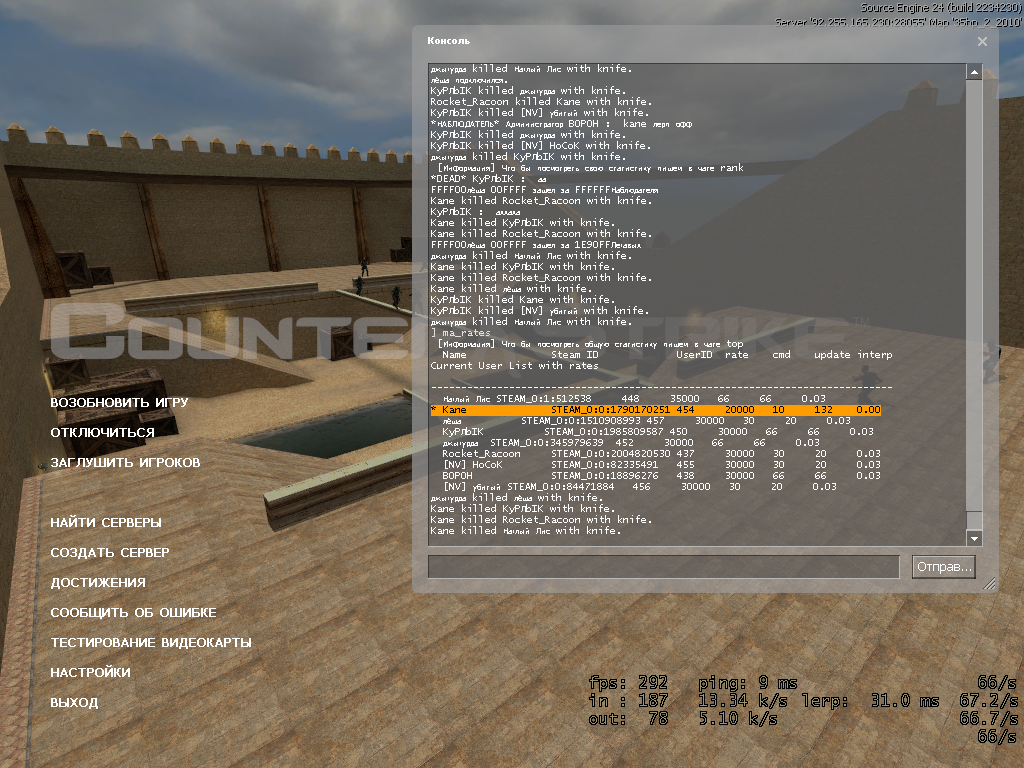The height and width of the screenshot is (768, 1024).
Task: Click the lerp: 31.0 ms readout
Action: pyautogui.click(x=870, y=701)
